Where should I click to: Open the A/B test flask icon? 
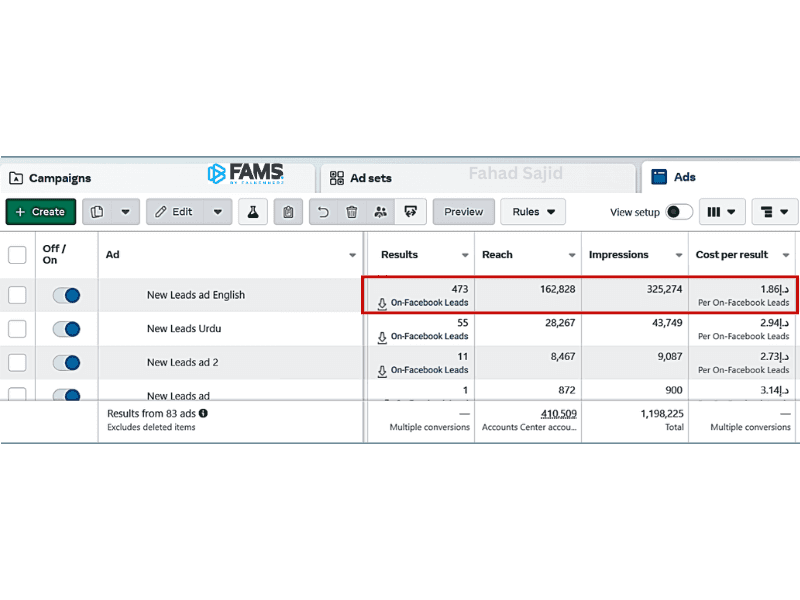[x=253, y=212]
